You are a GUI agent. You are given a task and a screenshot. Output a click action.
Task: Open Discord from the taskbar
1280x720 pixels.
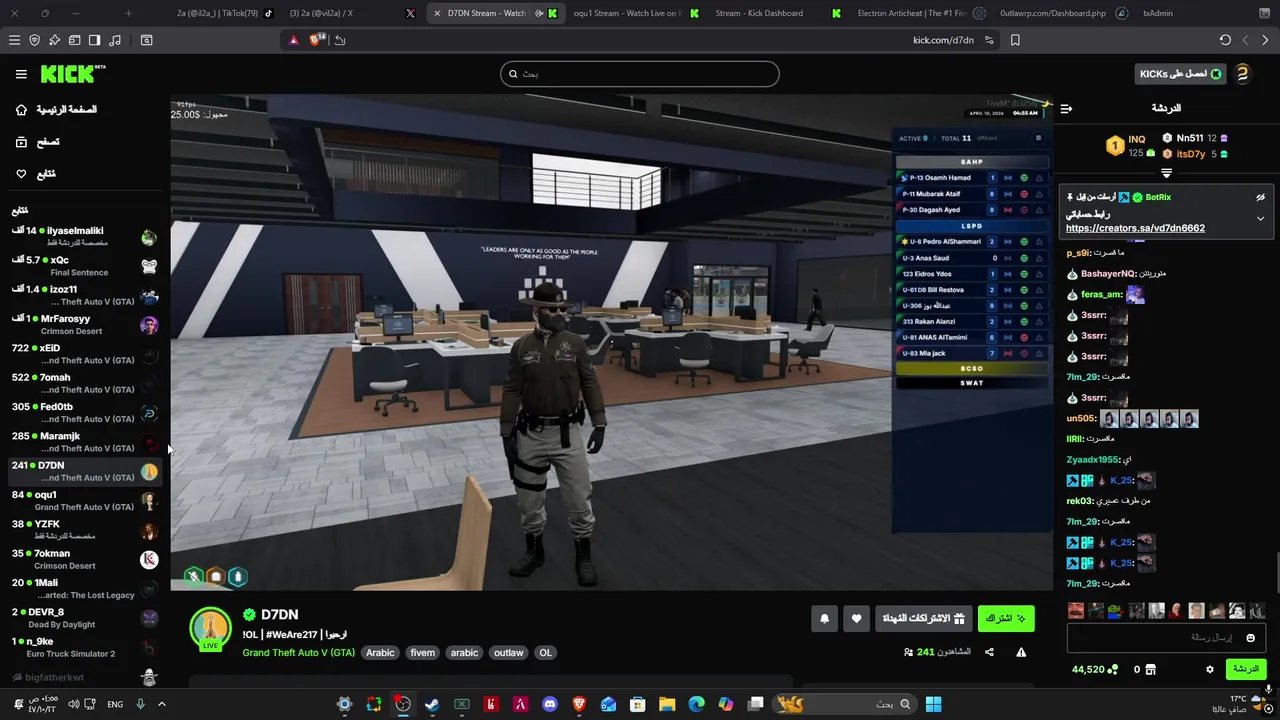pyautogui.click(x=549, y=704)
